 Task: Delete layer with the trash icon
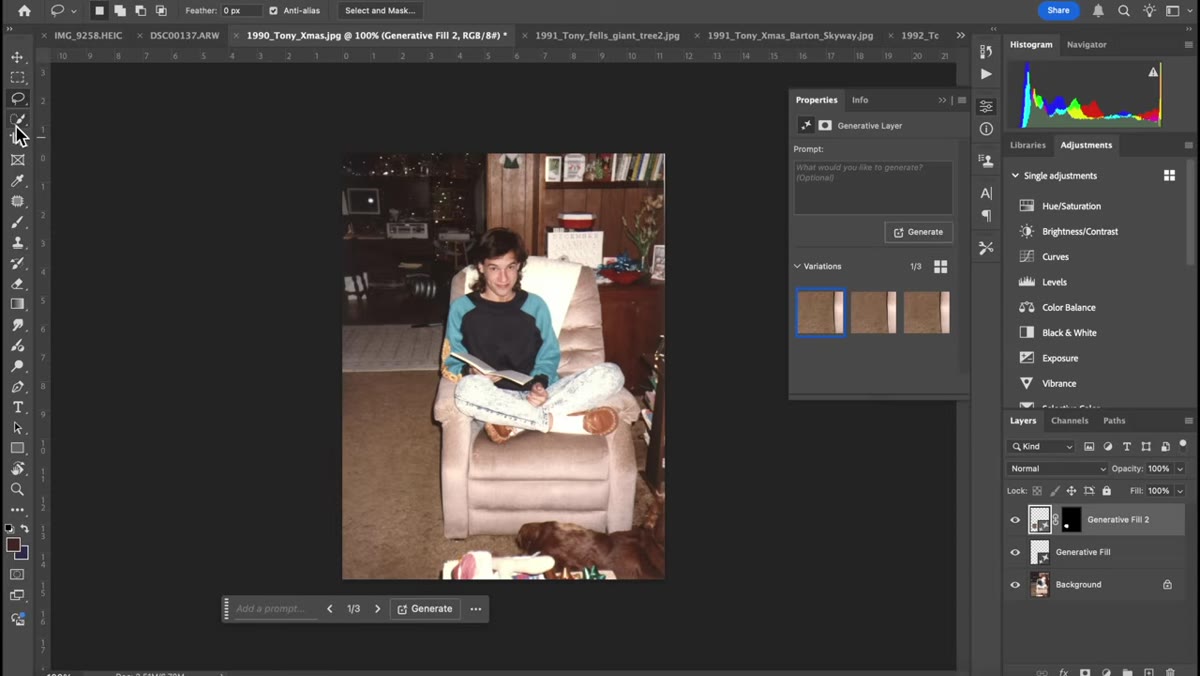pos(1170,672)
